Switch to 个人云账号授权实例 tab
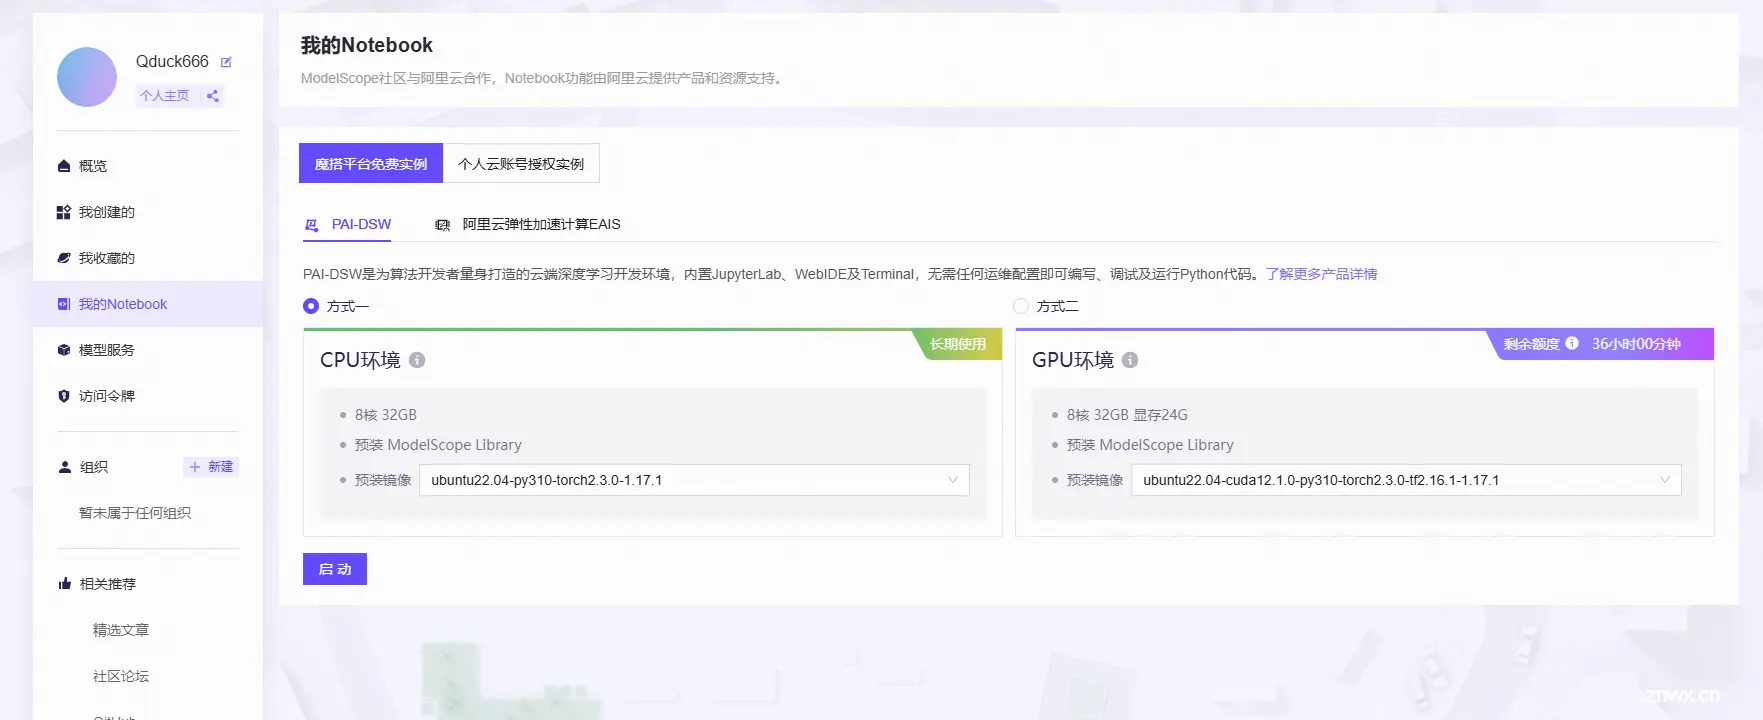This screenshot has height=720, width=1763. click(x=521, y=163)
